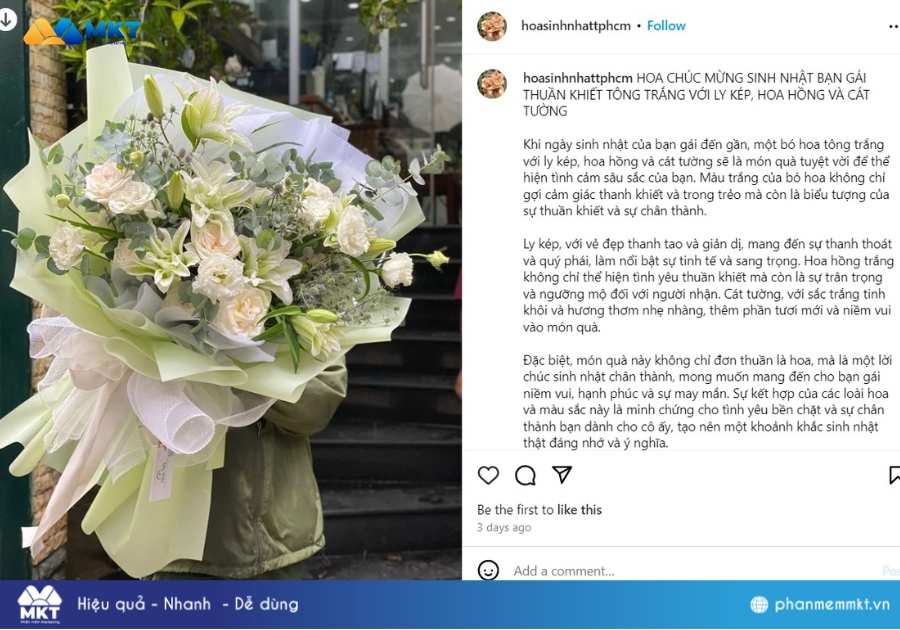
Task: Click the white flower bouquet photo
Action: 231,290
